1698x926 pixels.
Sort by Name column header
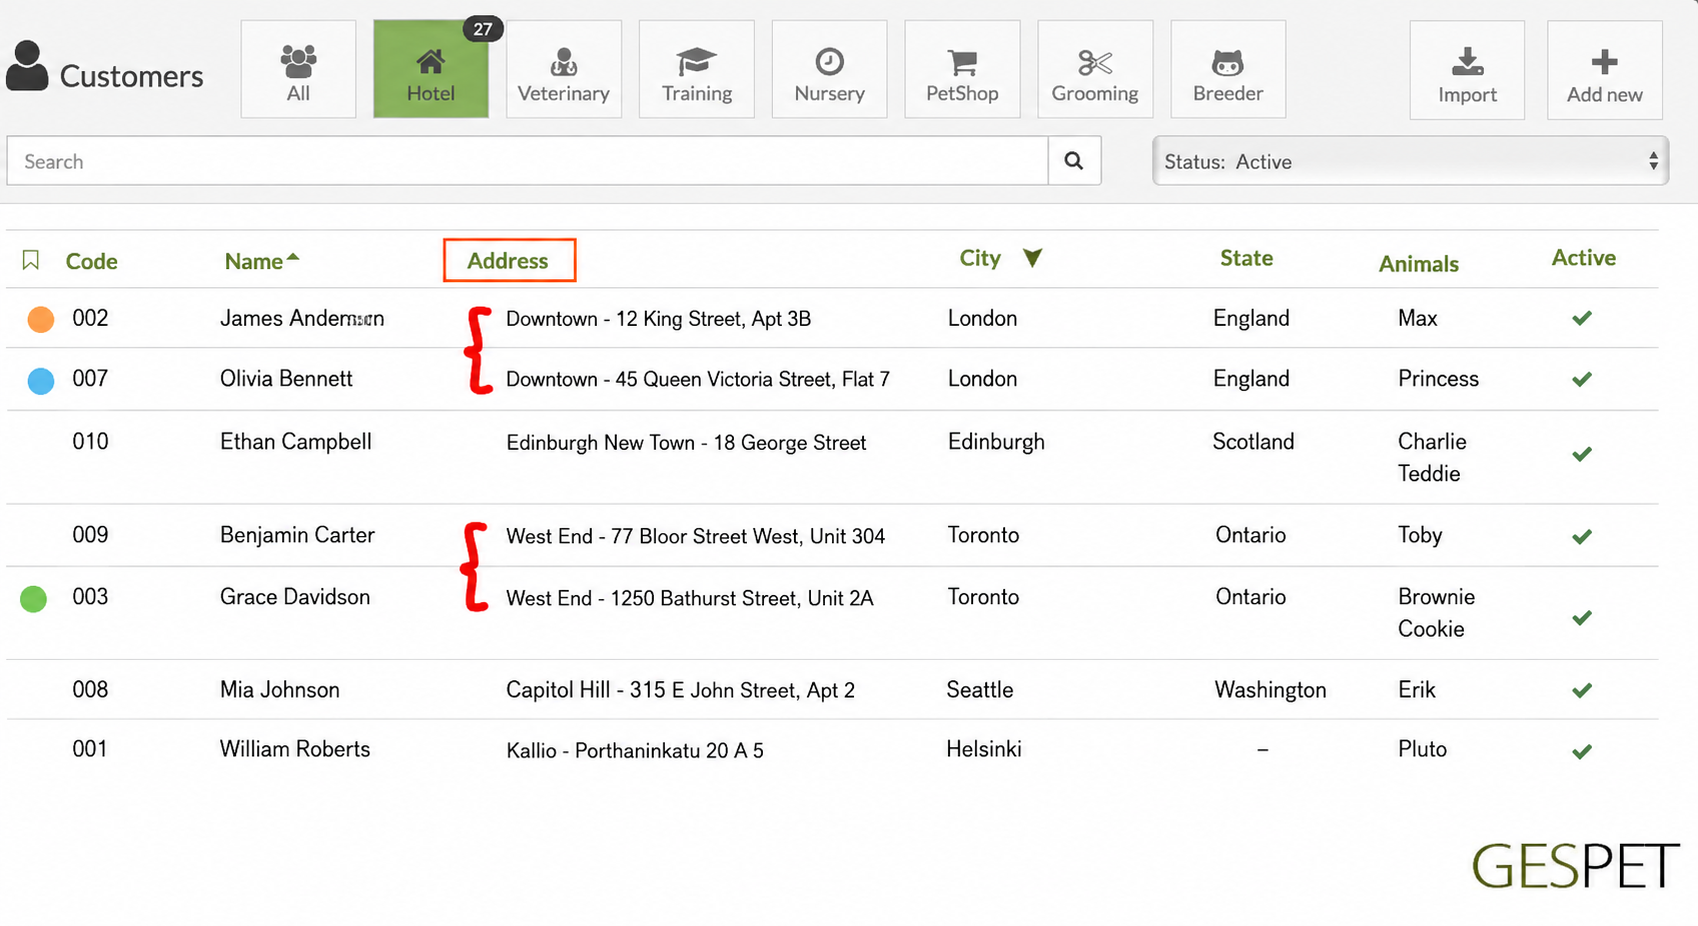tap(254, 261)
